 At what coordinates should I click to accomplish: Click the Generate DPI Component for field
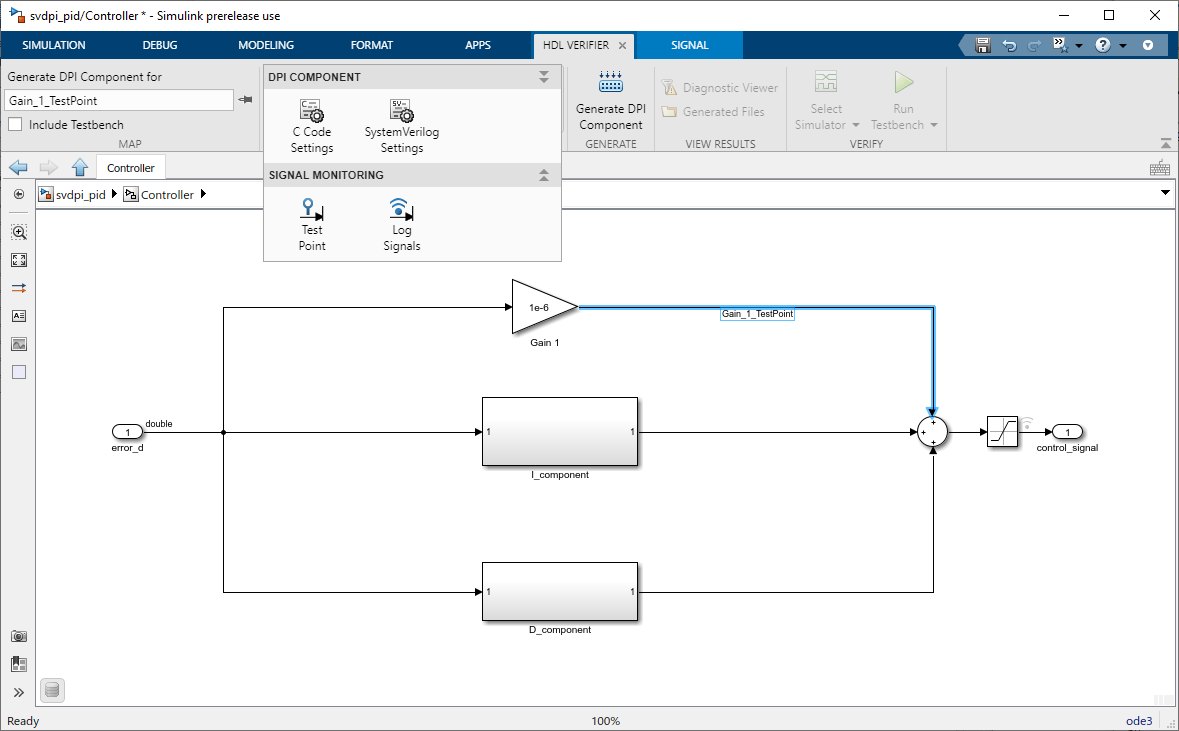(120, 100)
